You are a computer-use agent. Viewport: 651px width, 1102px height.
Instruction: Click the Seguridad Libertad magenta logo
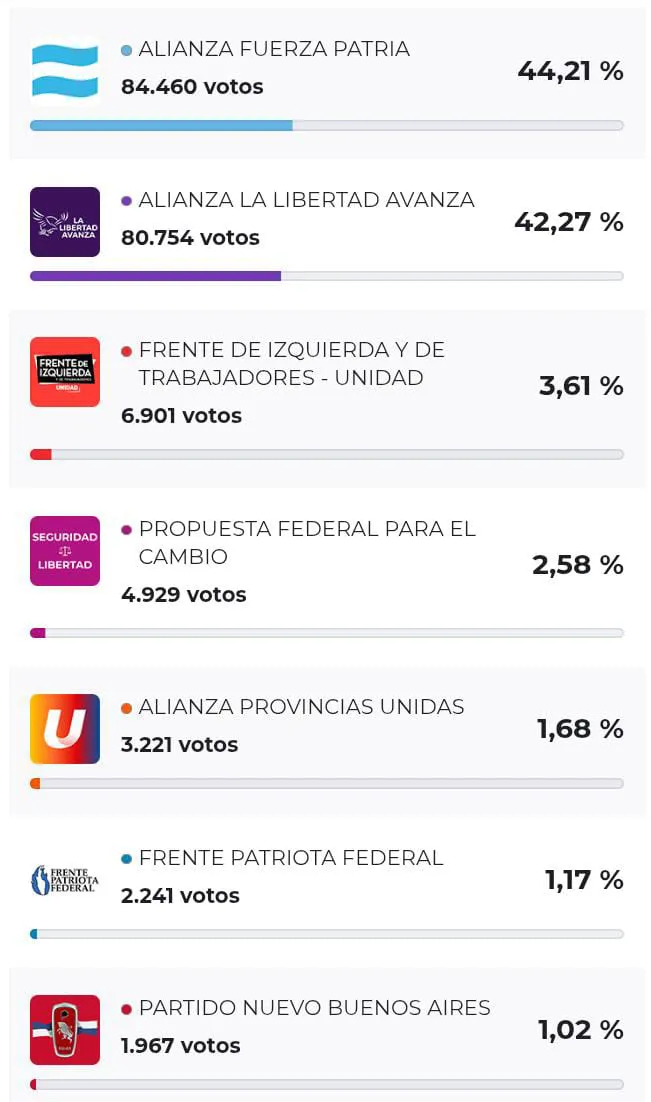65,550
